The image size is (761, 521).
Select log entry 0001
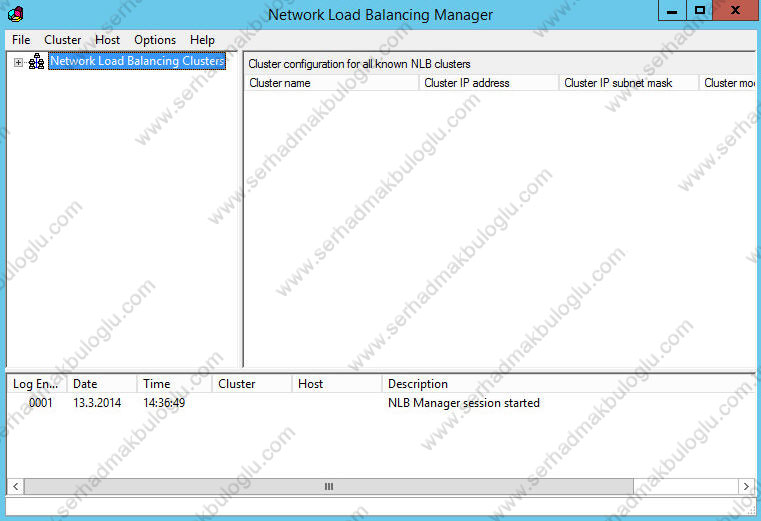pyautogui.click(x=40, y=403)
